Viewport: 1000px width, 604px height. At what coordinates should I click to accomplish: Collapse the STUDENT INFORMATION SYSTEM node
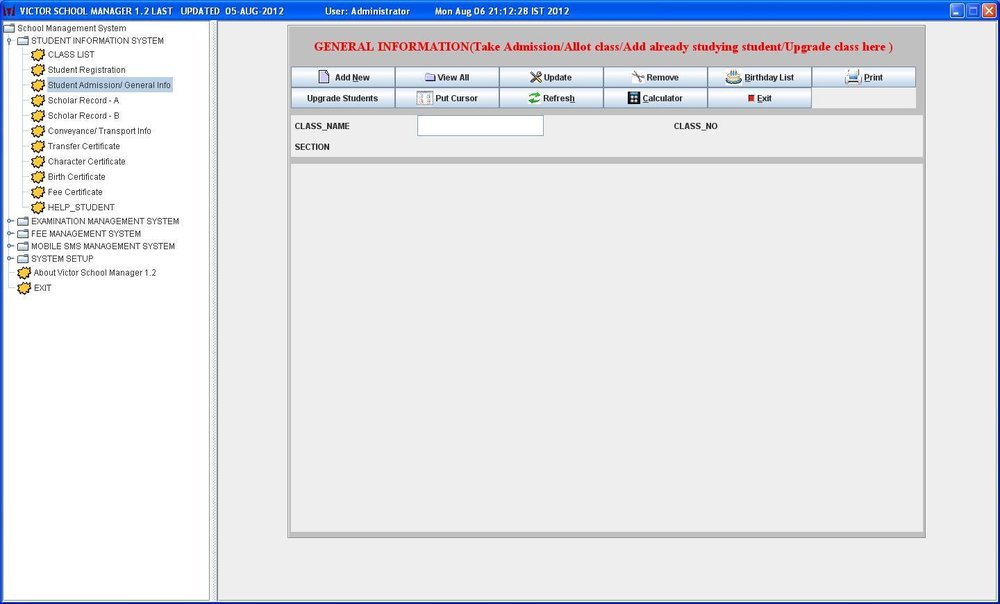(x=9, y=41)
